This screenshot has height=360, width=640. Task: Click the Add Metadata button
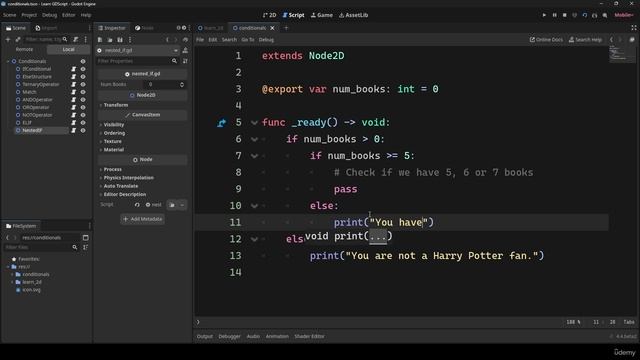click(142, 219)
